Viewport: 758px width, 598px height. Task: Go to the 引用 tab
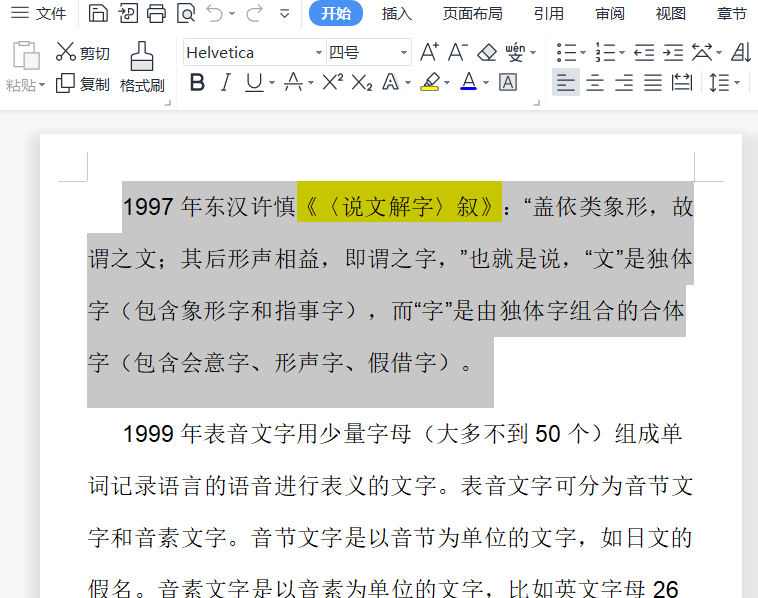tap(549, 14)
